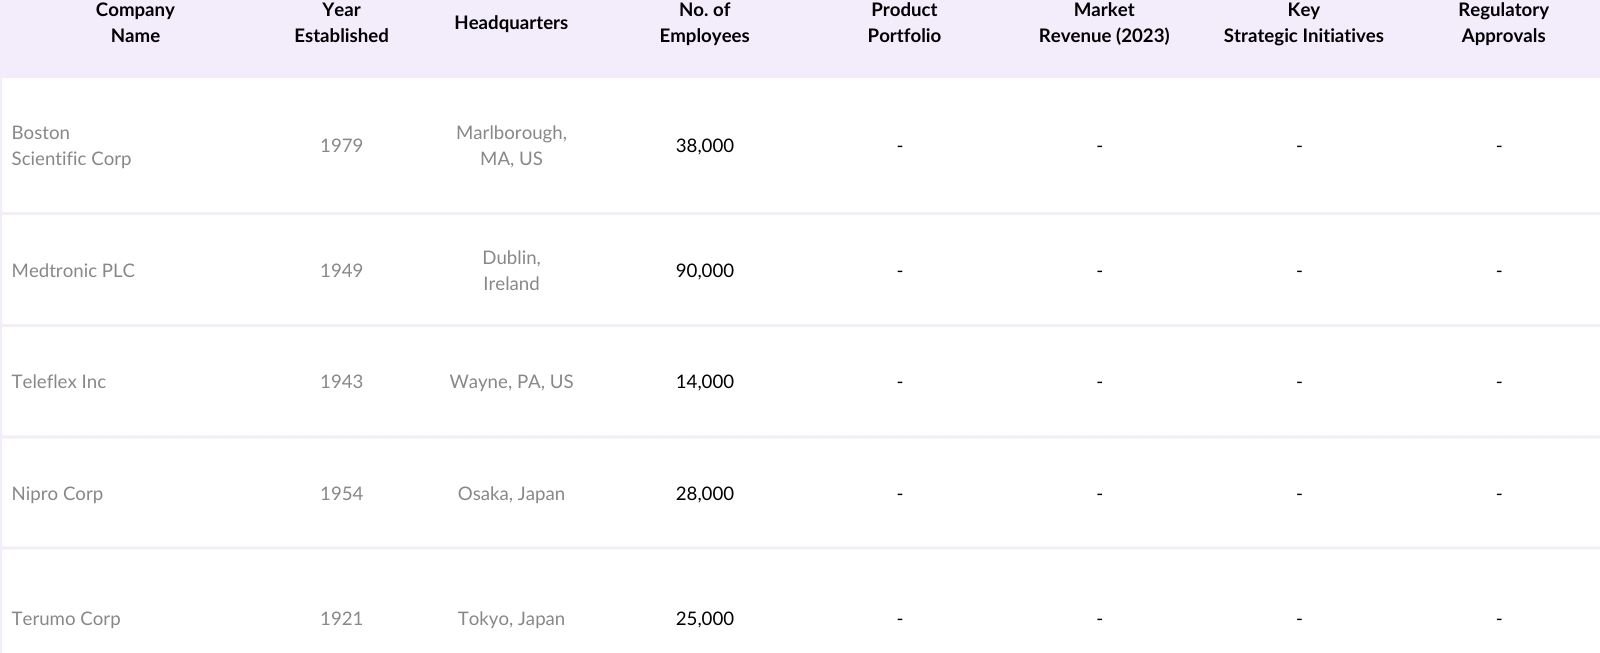The image size is (1600, 653).
Task: Click the Wayne, PA, US cell
Action: pos(511,381)
